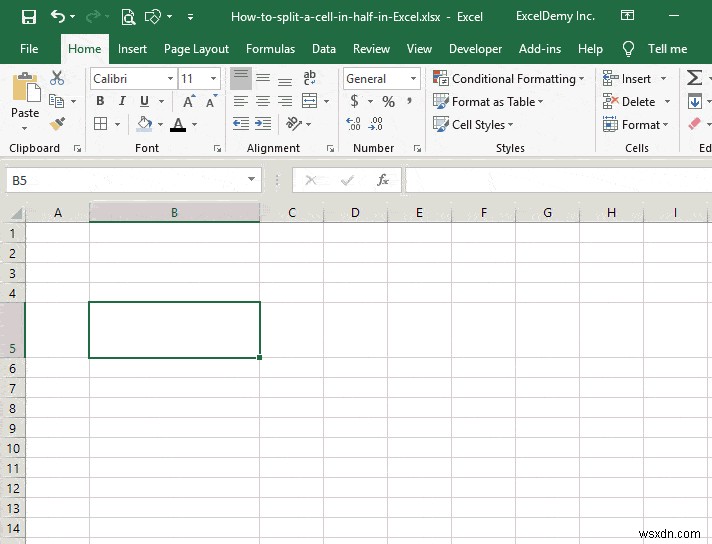The image size is (712, 544).
Task: Expand the Paste options arrow
Action: (x=25, y=129)
